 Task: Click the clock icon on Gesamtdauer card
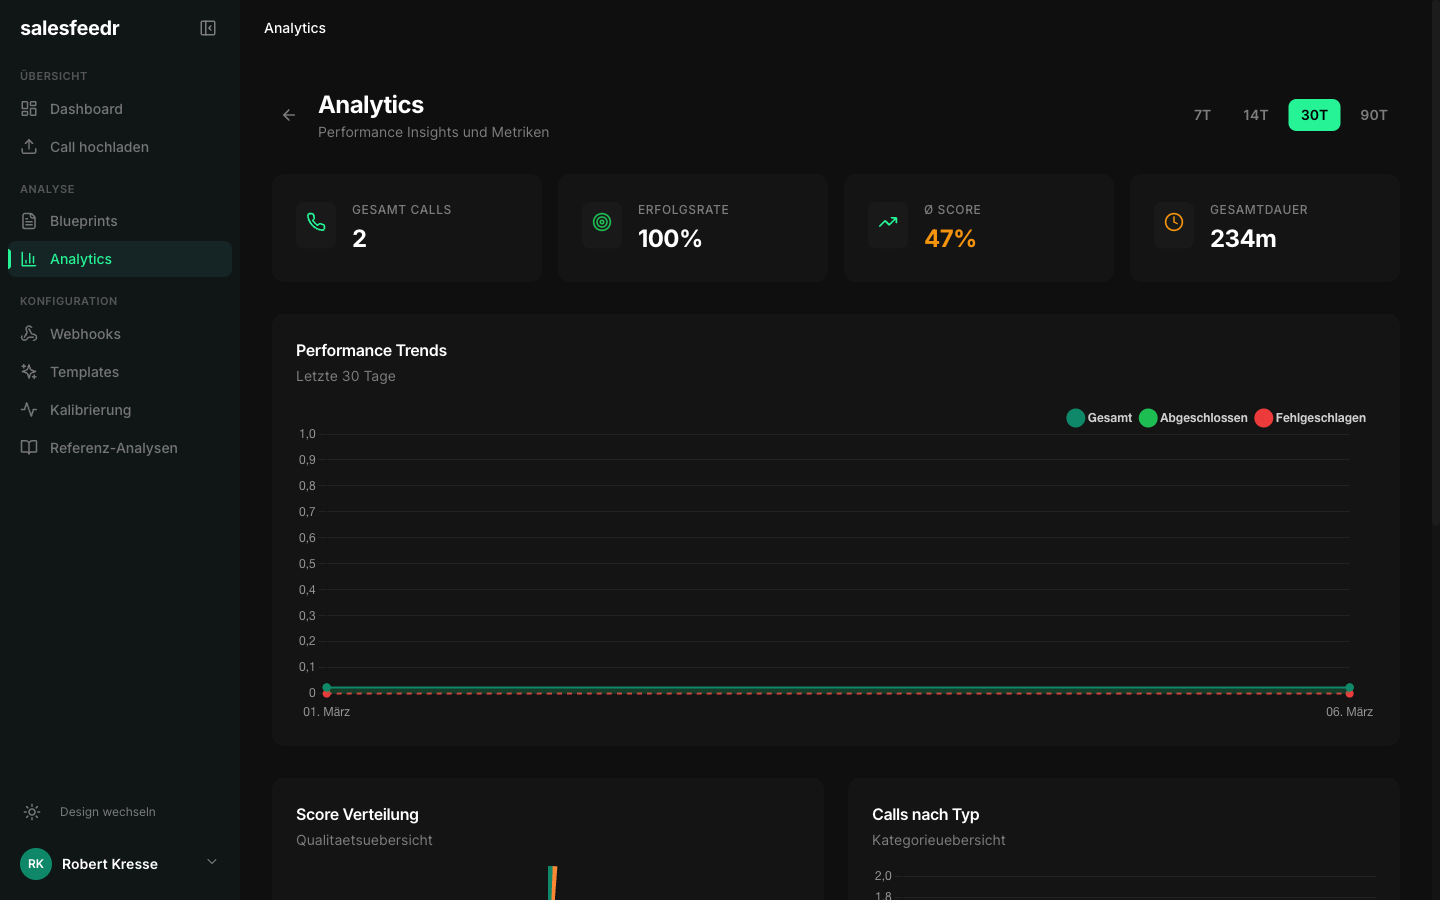pos(1174,225)
